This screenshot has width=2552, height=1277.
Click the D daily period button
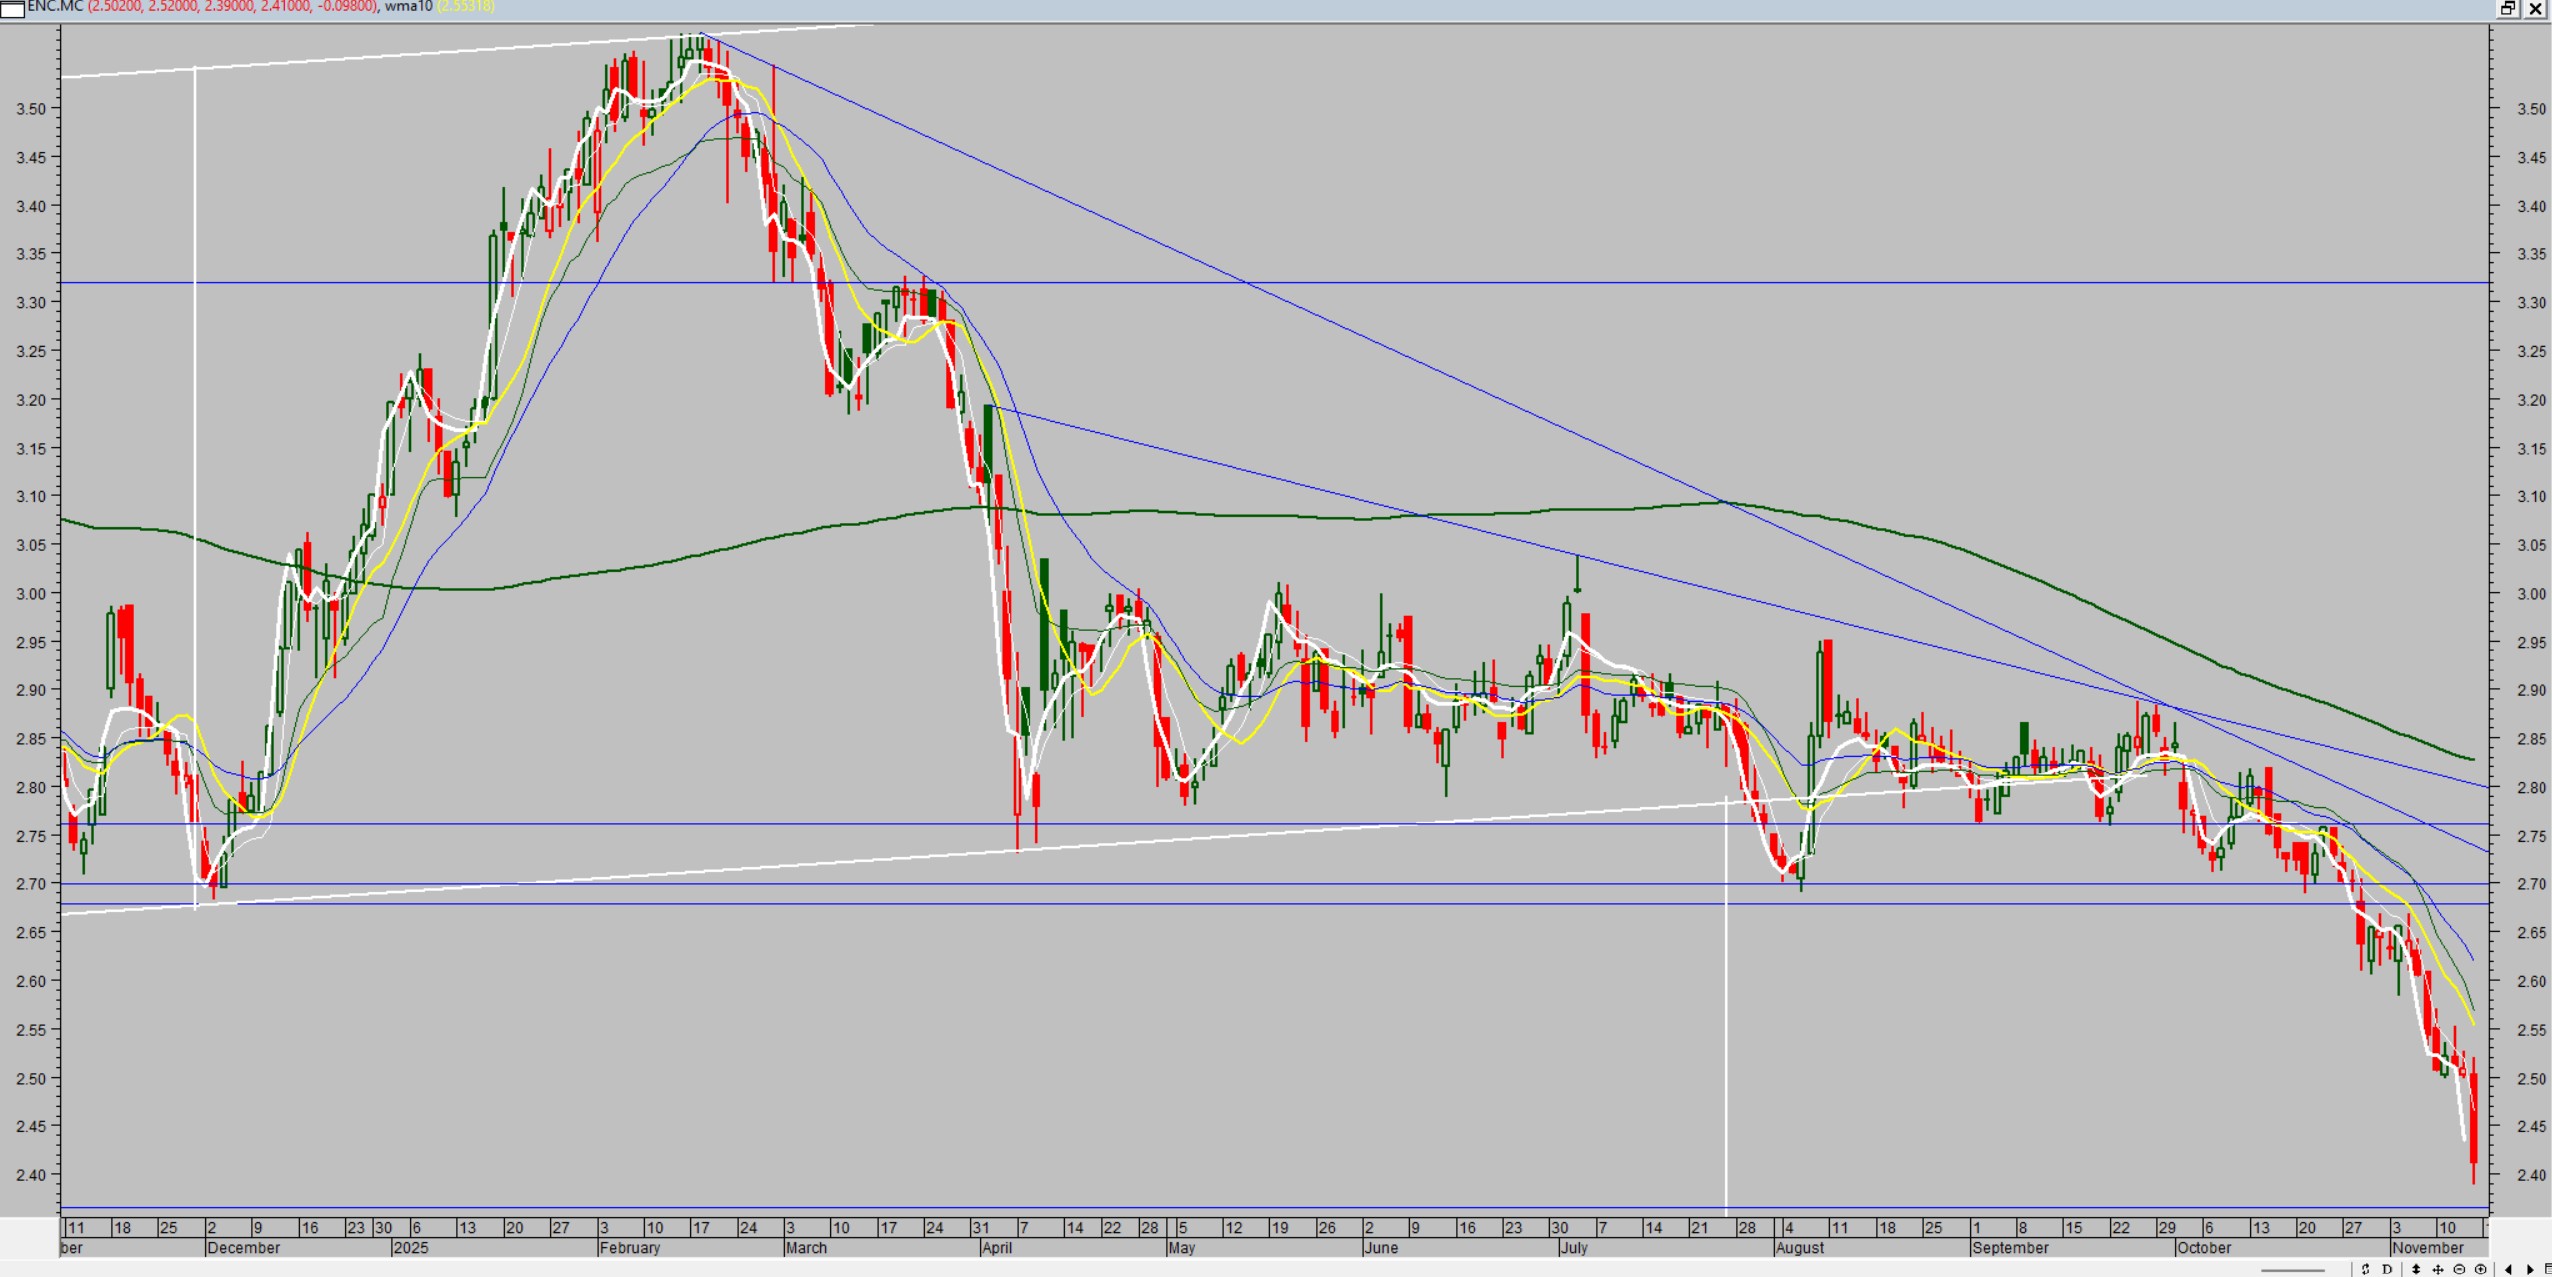[2387, 1269]
